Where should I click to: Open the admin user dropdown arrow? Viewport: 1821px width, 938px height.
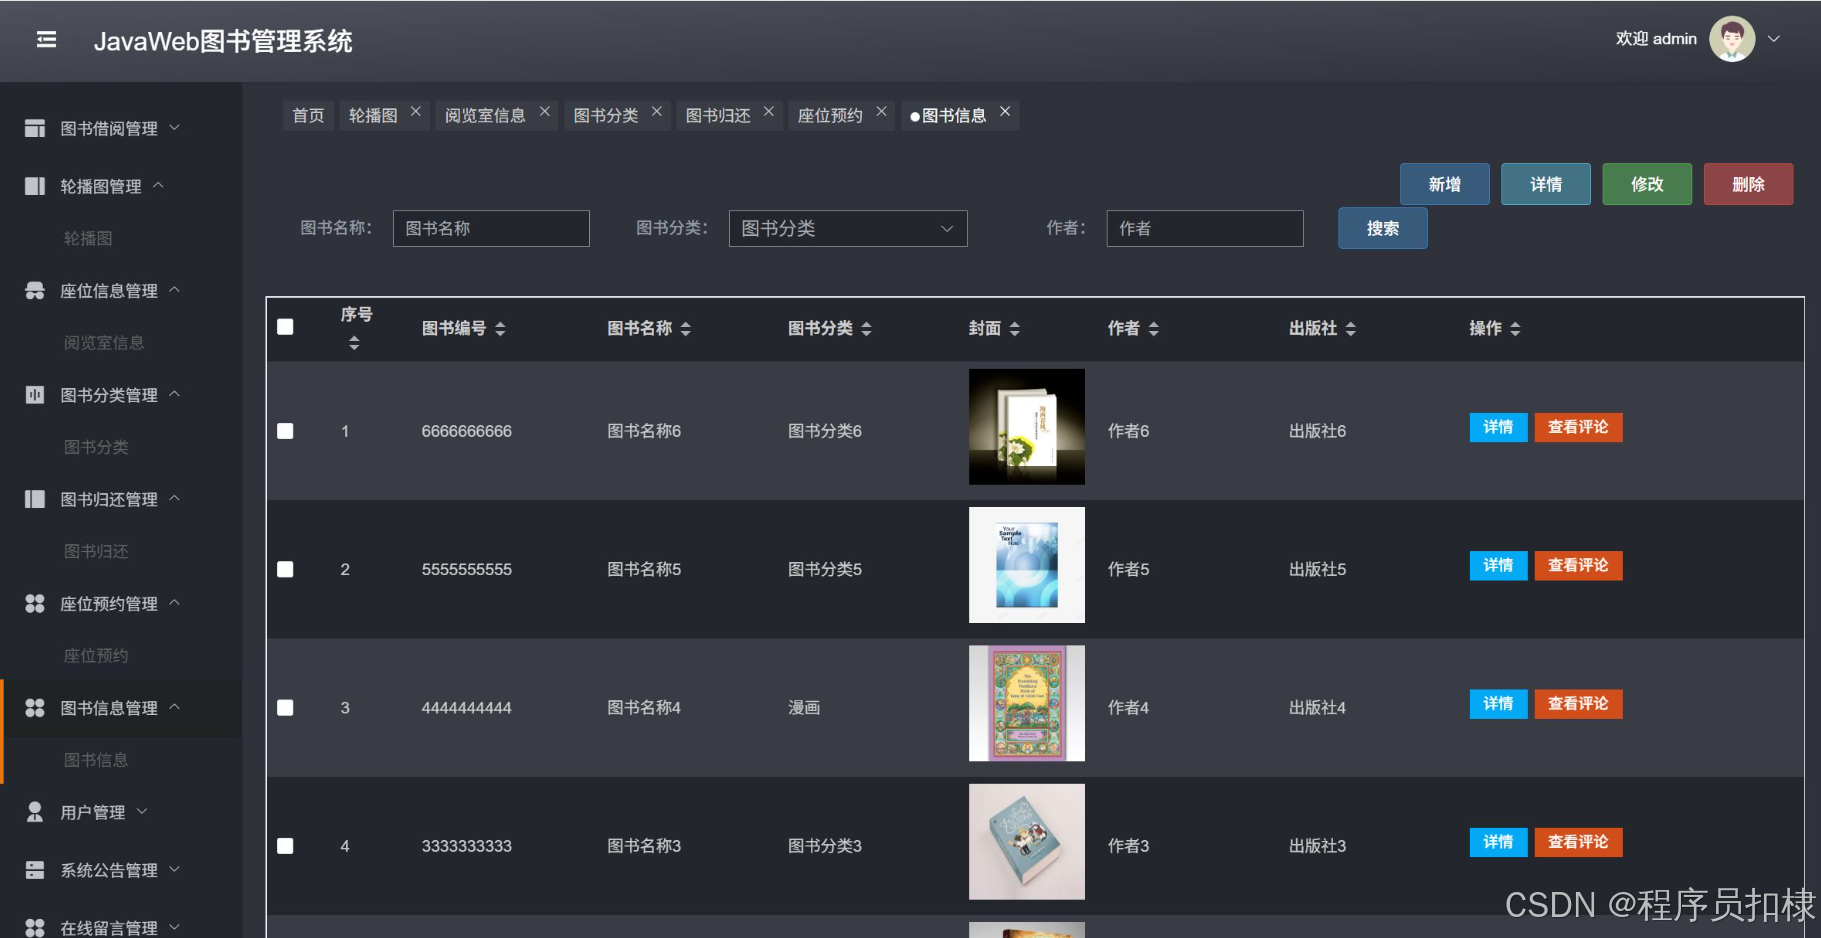point(1774,39)
